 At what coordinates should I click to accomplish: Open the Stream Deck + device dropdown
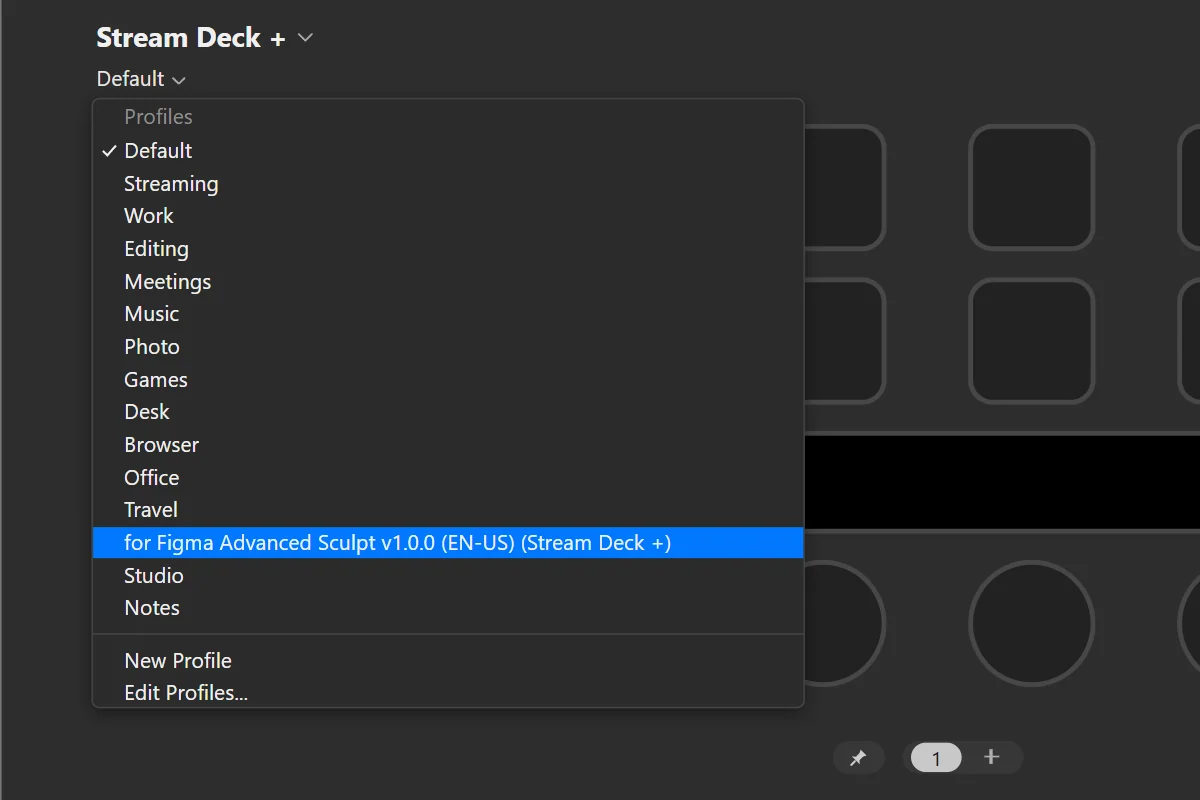coord(205,38)
